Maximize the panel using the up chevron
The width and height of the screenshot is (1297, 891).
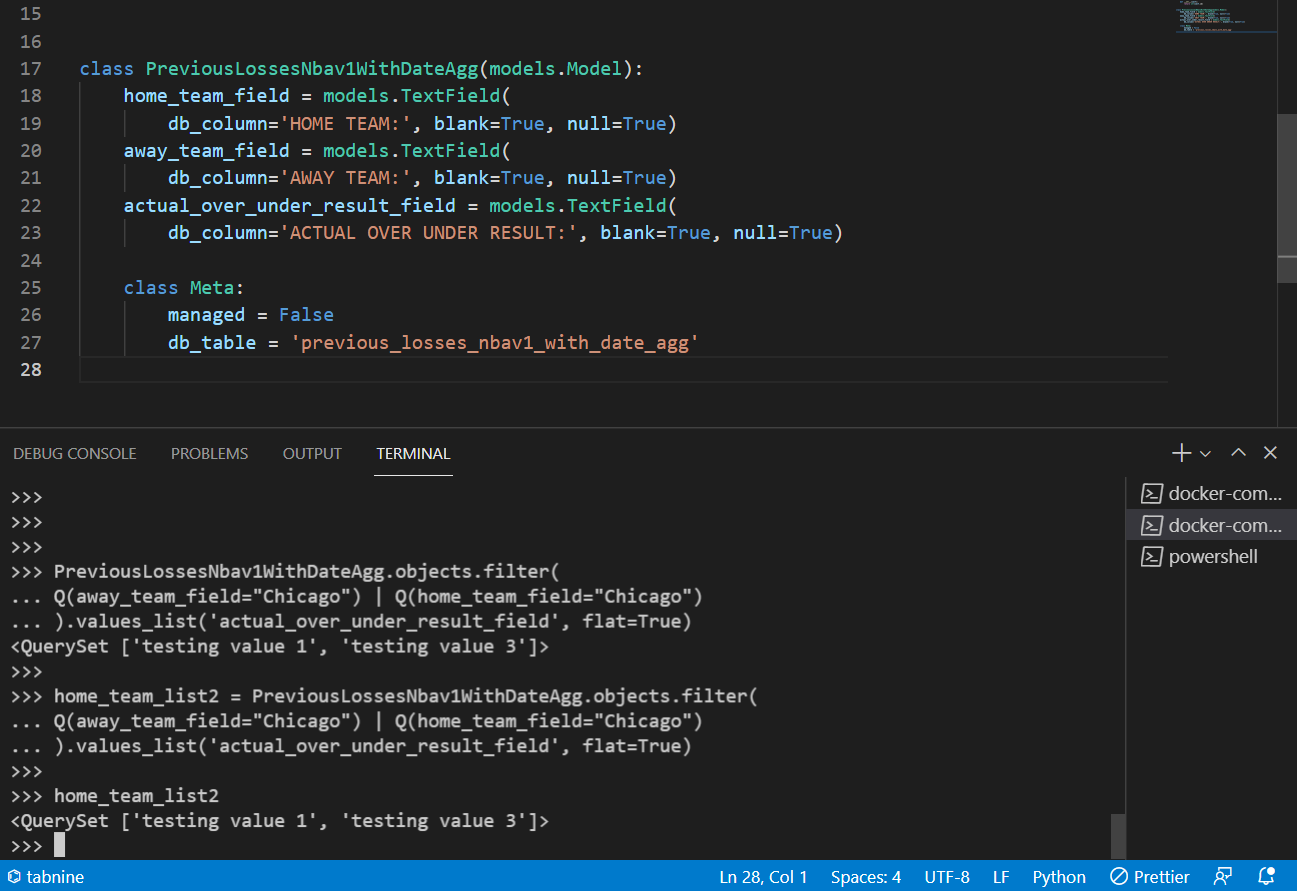click(1238, 453)
